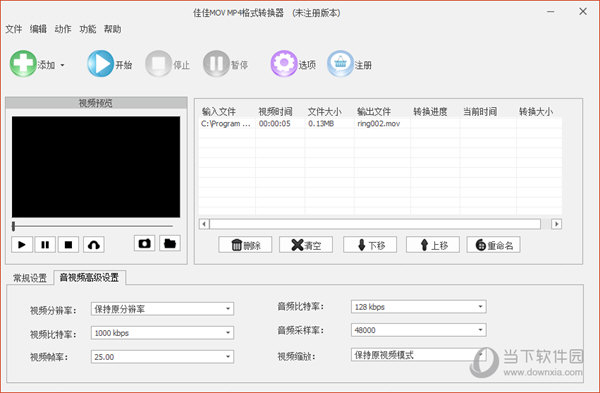
Task: Open the 帮助 menu
Action: tap(112, 29)
